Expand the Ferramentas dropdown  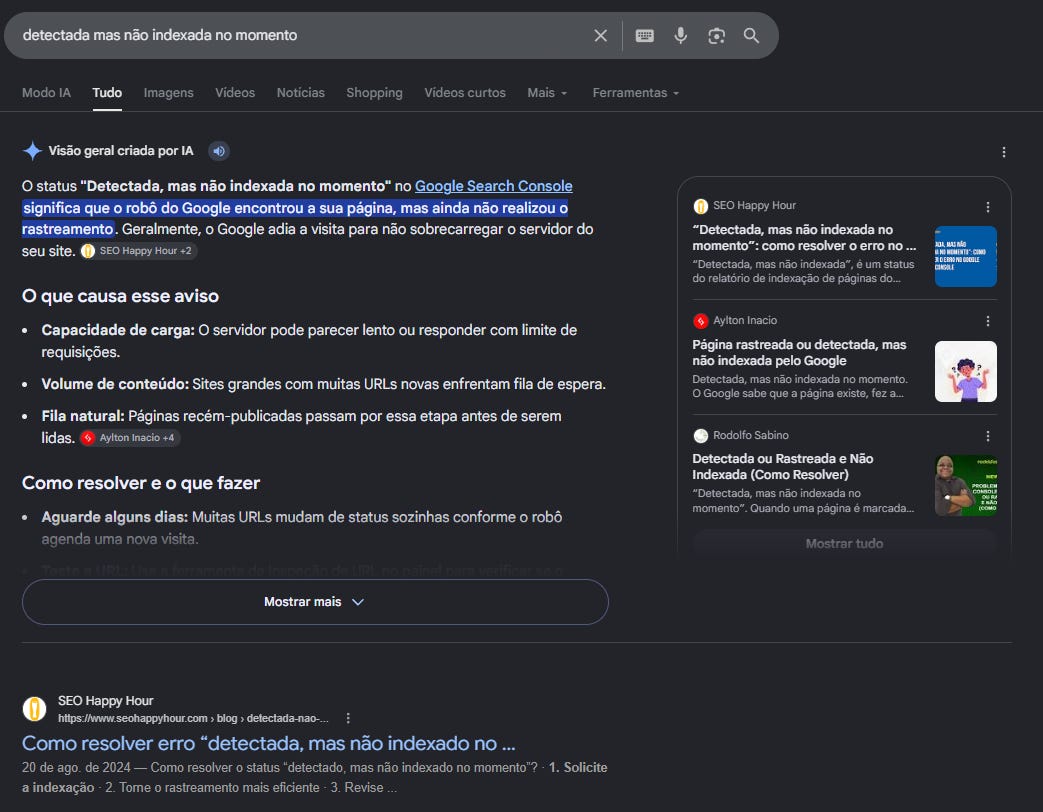[x=636, y=93]
